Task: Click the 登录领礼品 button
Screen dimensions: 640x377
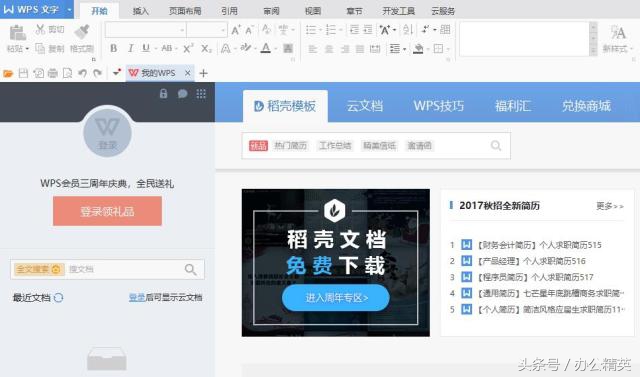Action: click(x=107, y=211)
